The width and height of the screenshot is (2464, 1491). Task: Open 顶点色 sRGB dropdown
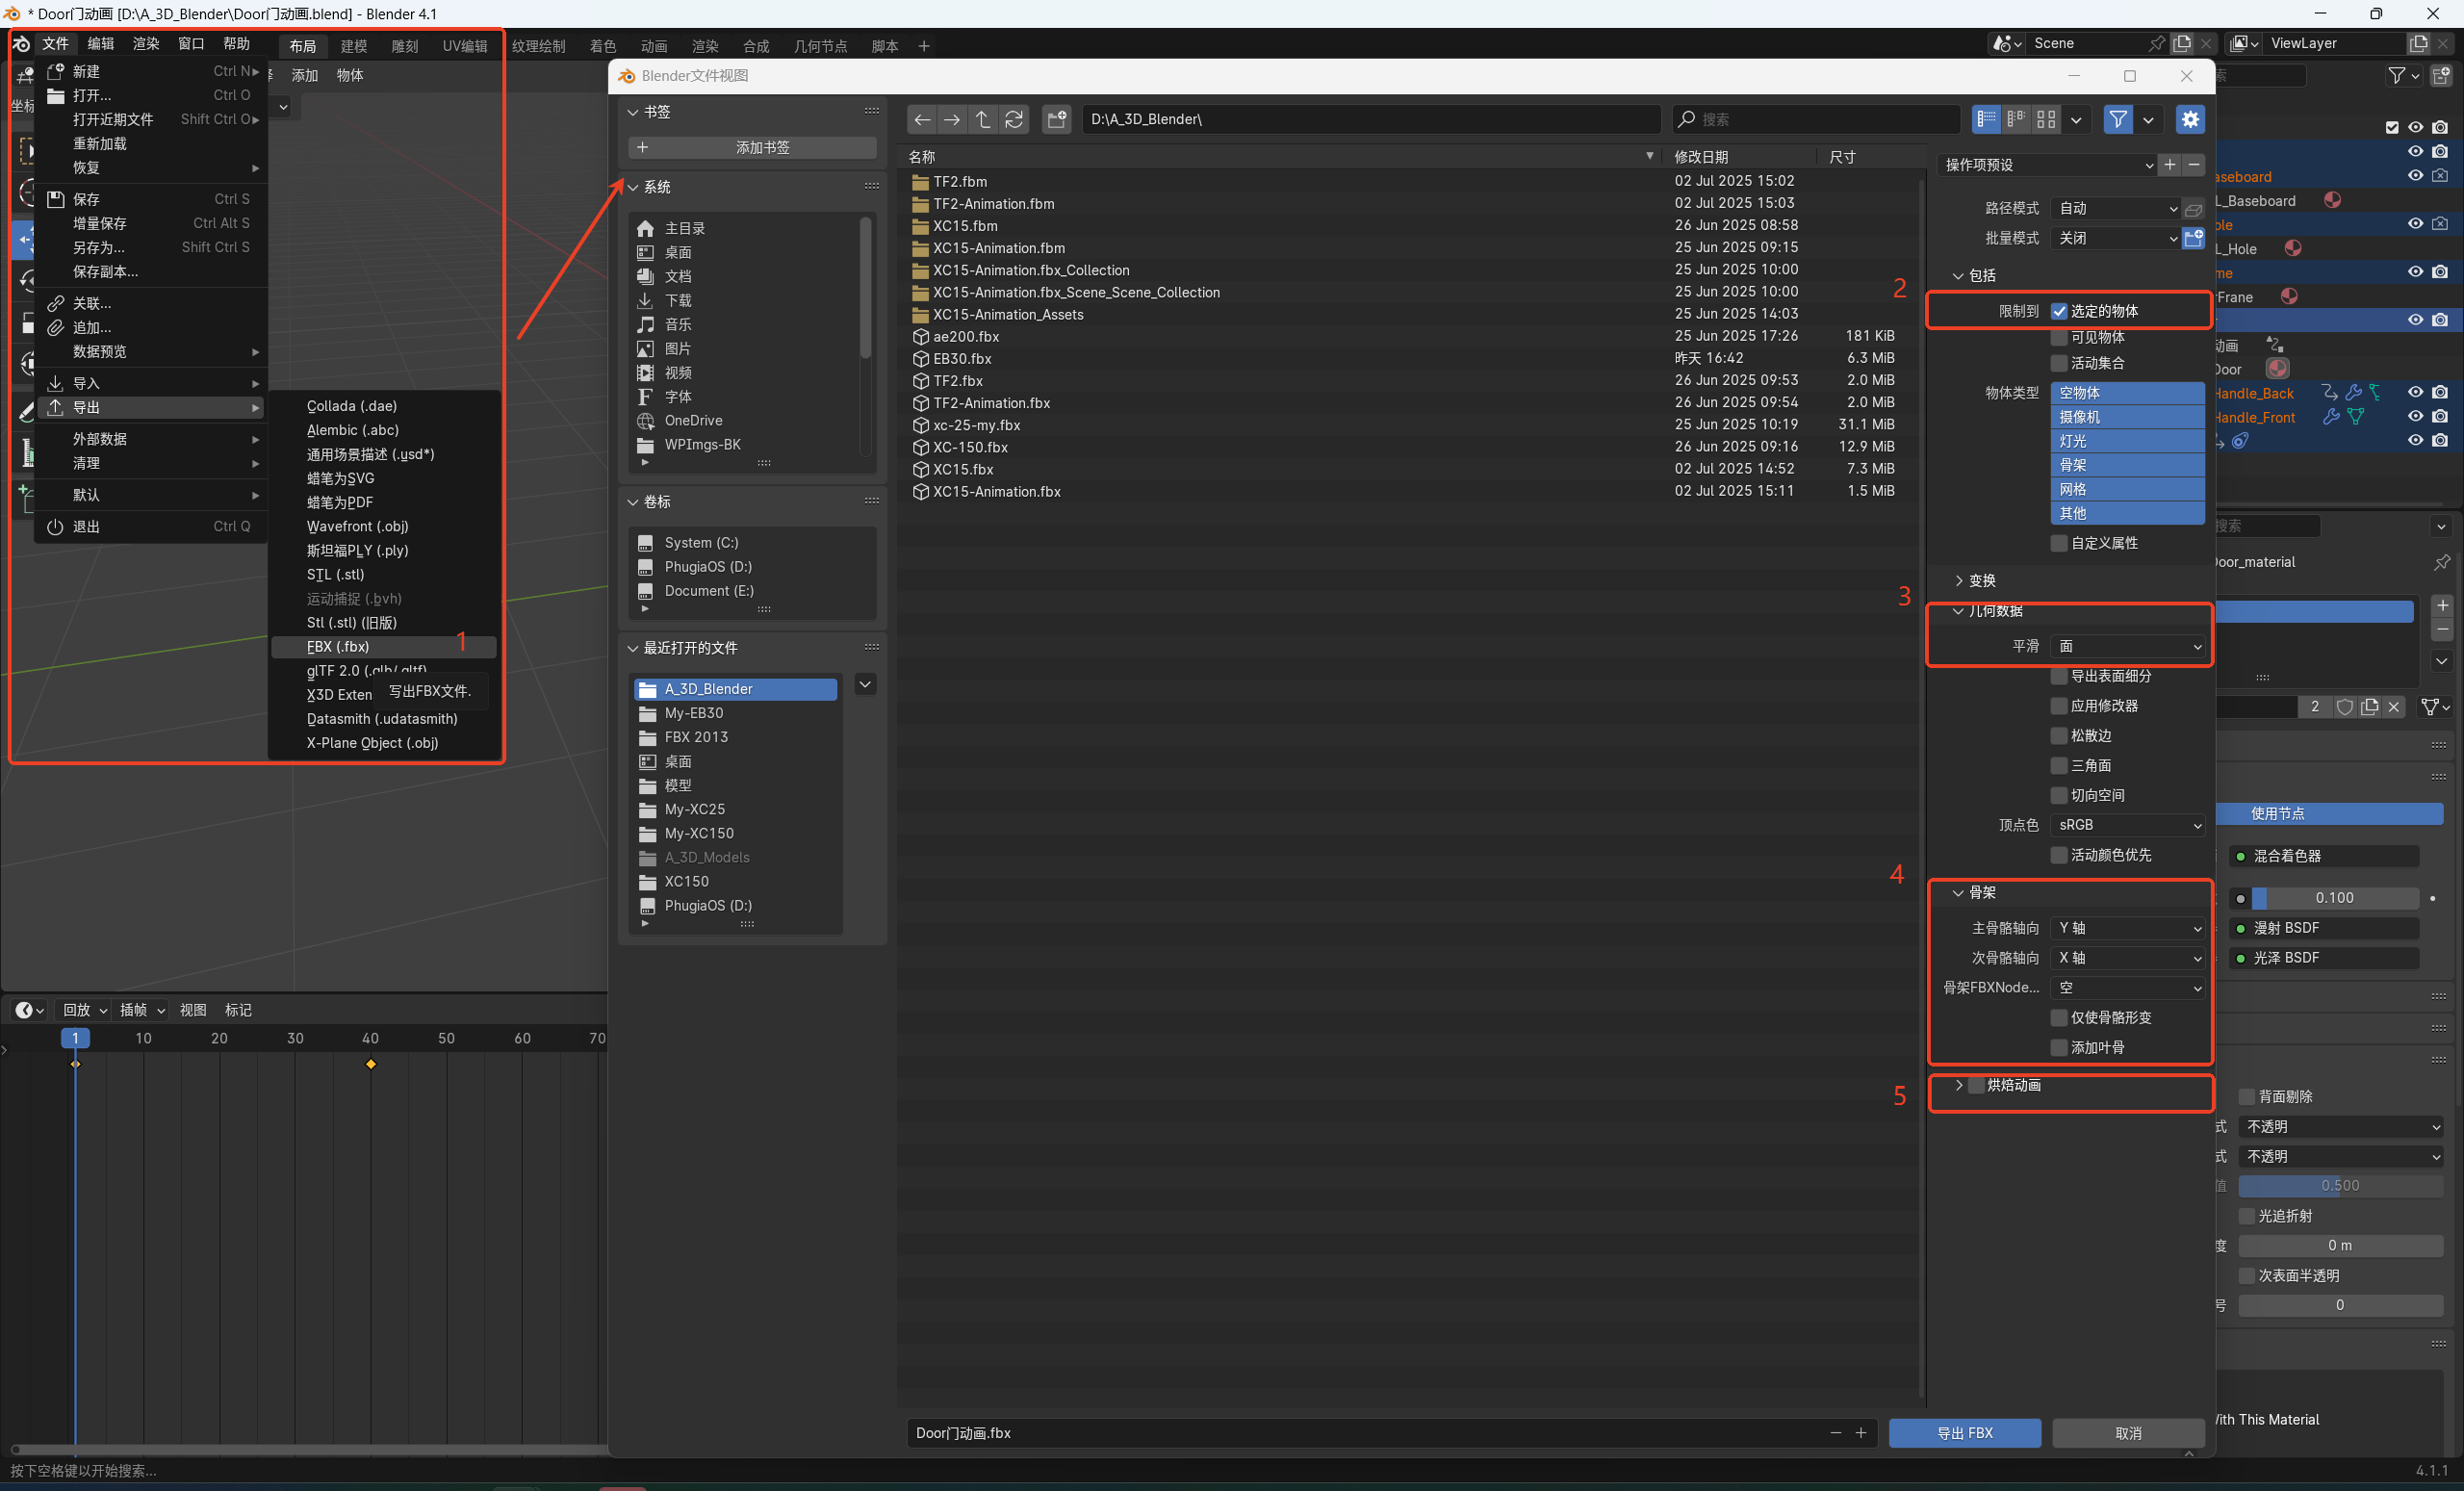pyautogui.click(x=2127, y=825)
